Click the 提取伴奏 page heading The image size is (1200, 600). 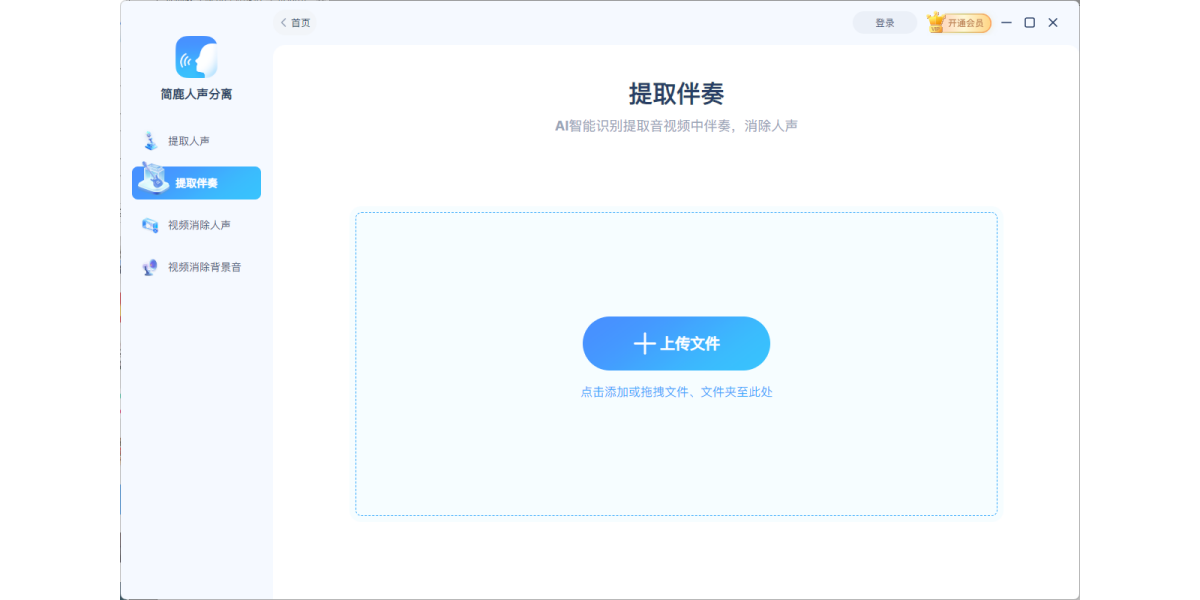tap(676, 93)
